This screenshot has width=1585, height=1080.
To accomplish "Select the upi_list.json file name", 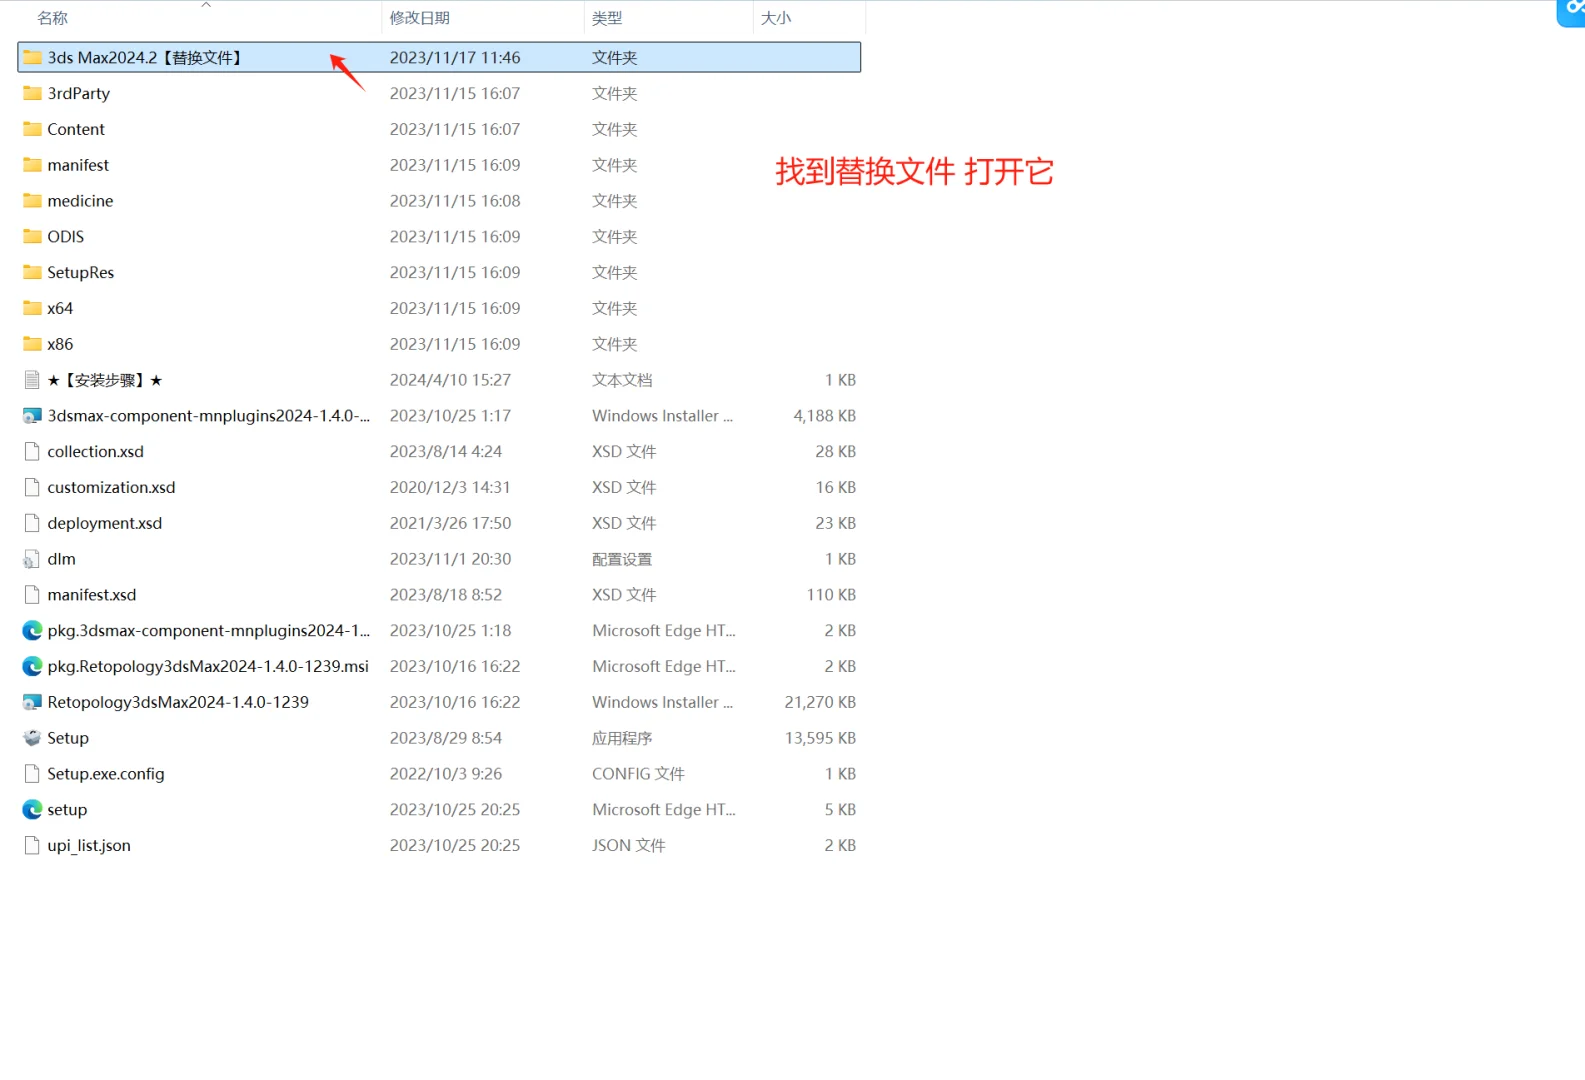I will pos(89,846).
